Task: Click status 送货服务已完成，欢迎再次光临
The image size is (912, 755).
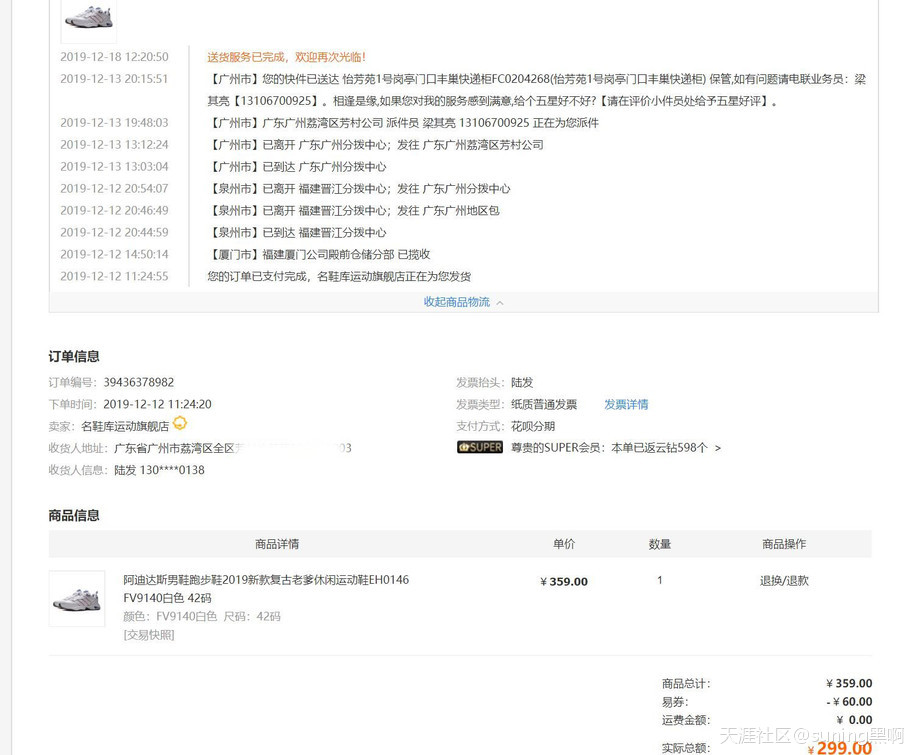Action: click(x=286, y=57)
